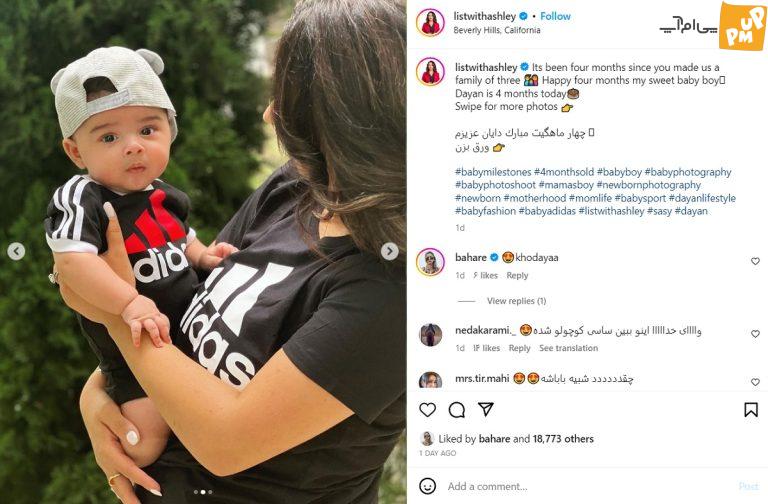768x504 pixels.
Task: Follow the listwithashley account
Action: point(555,16)
